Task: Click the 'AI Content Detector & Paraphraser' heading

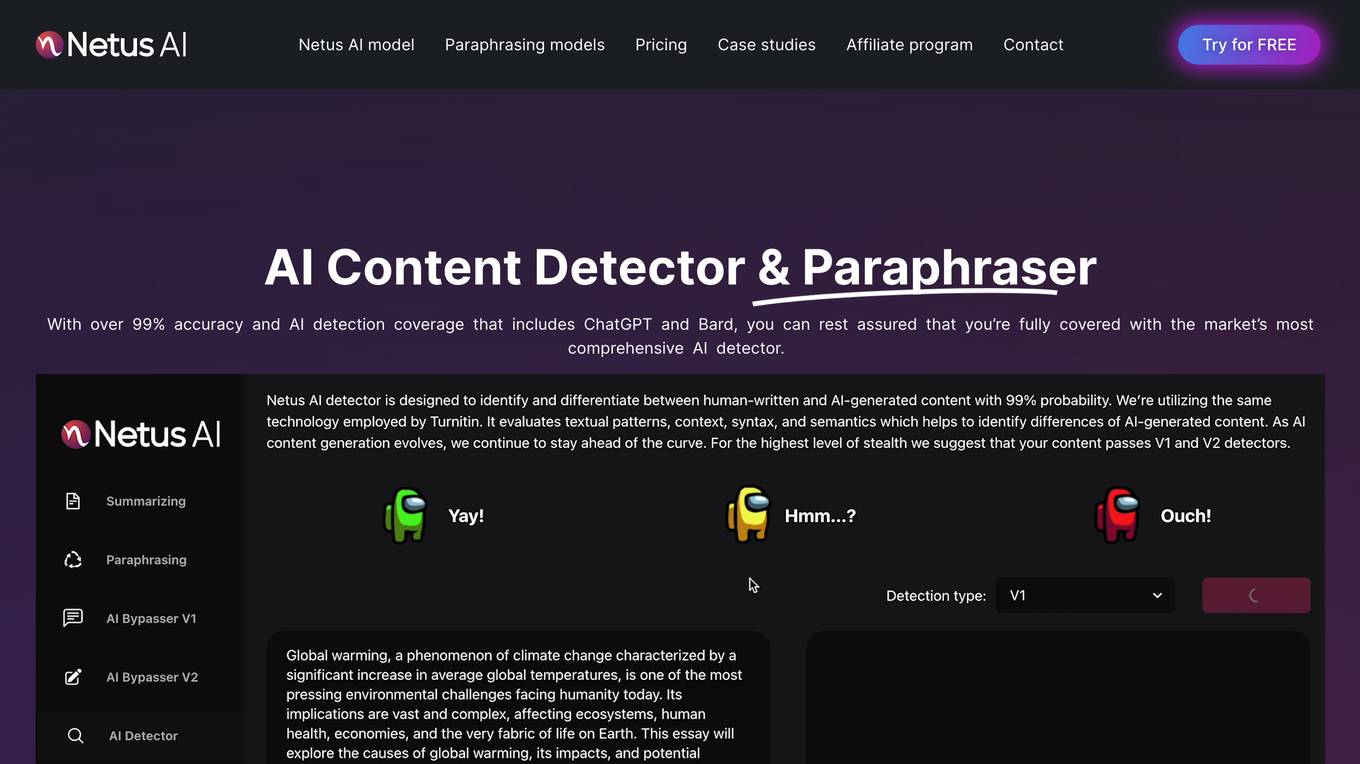Action: [680, 267]
